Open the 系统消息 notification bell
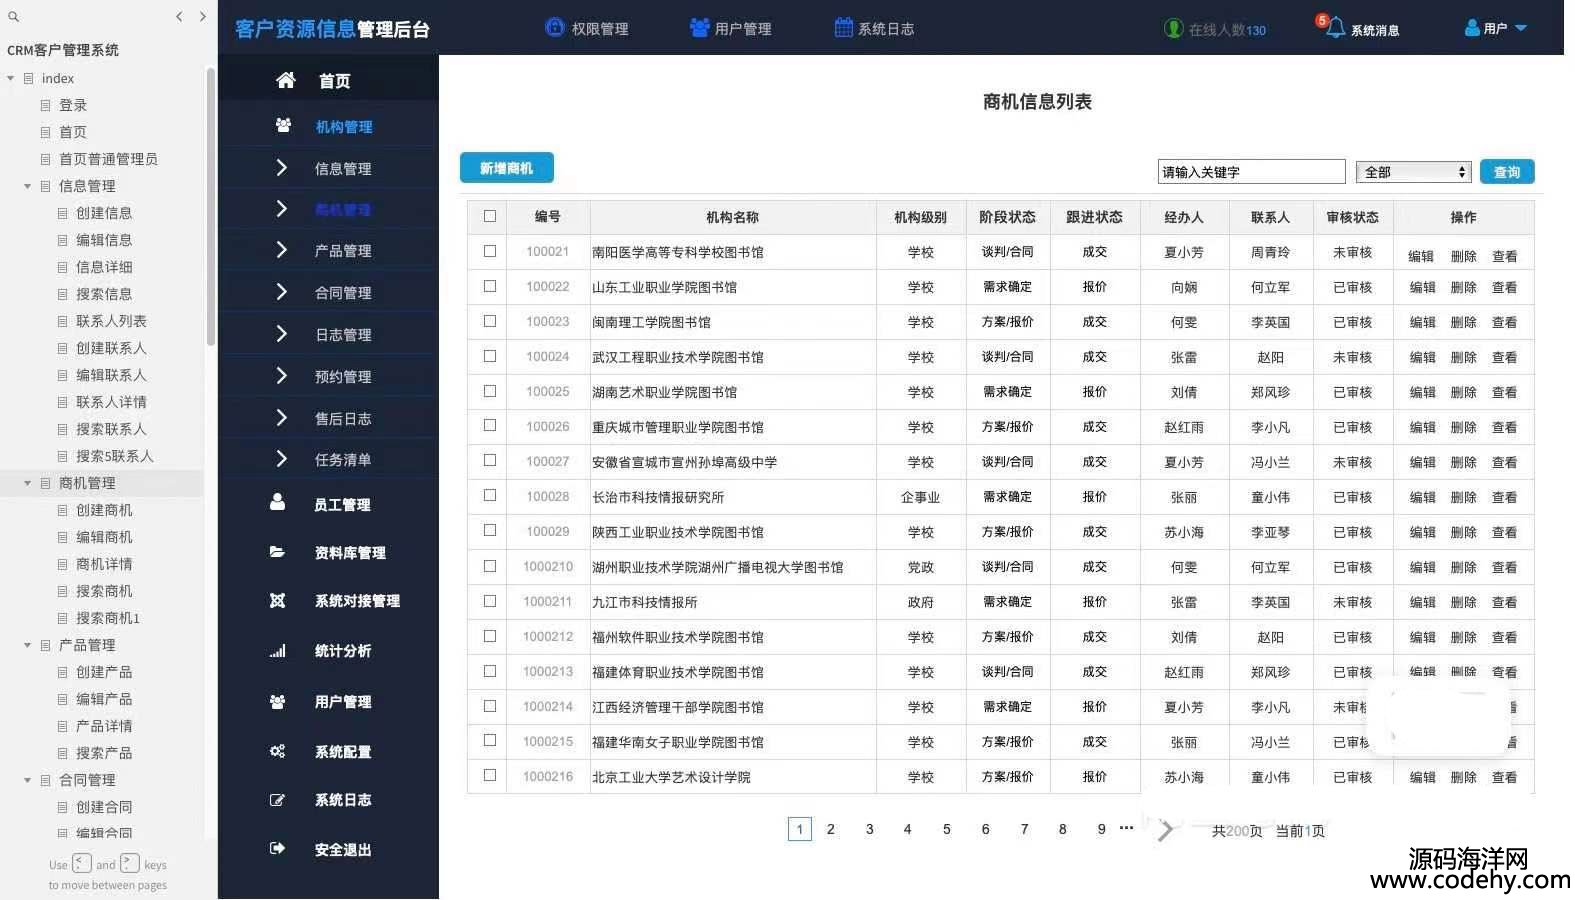This screenshot has height=900, width=1575. click(1335, 28)
